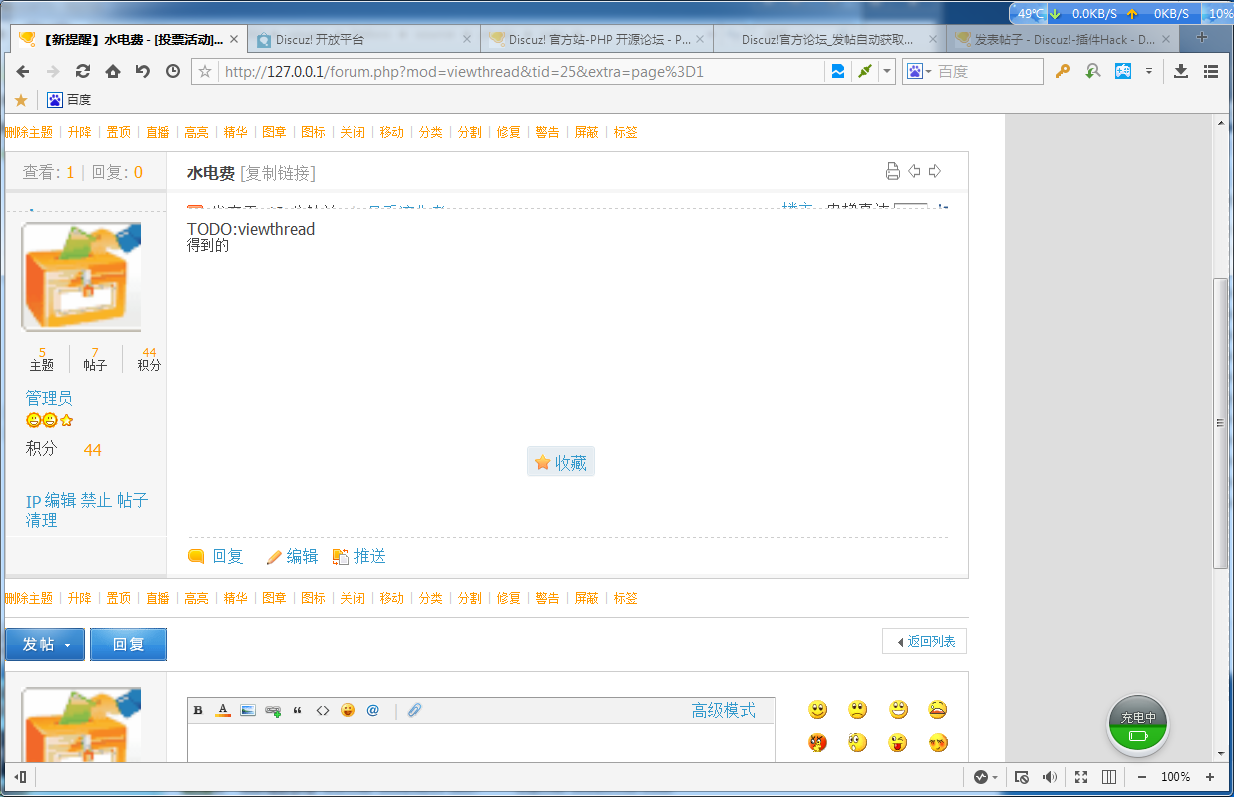The image size is (1234, 797).
Task: Mute the speaker icon in status bar
Action: [1050, 777]
